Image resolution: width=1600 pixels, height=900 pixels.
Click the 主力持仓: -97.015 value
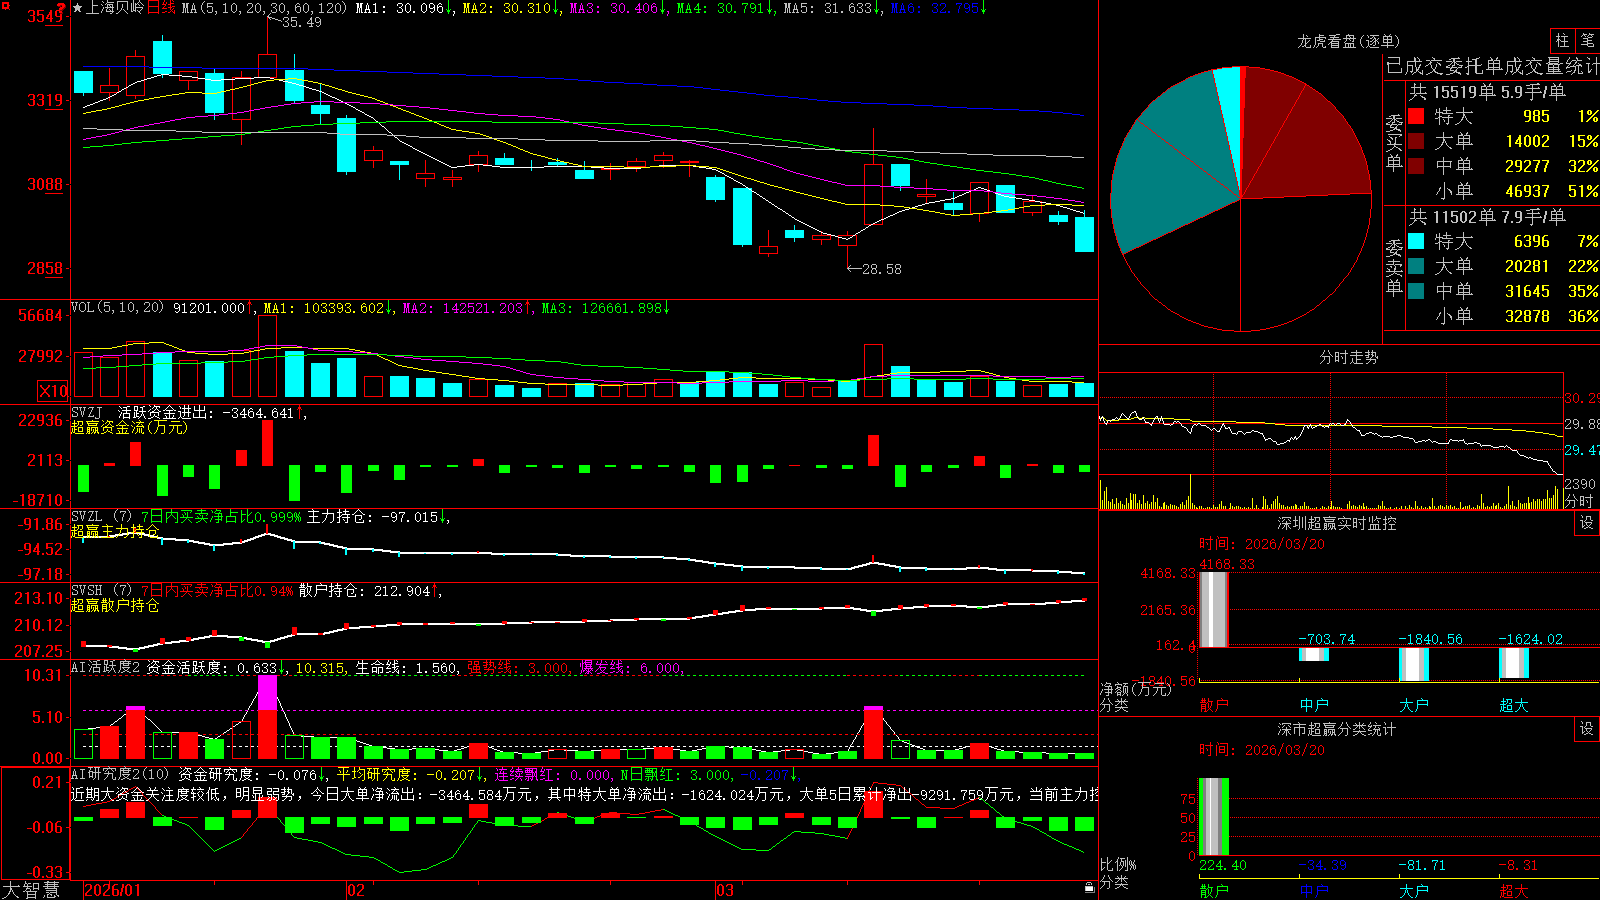375,517
